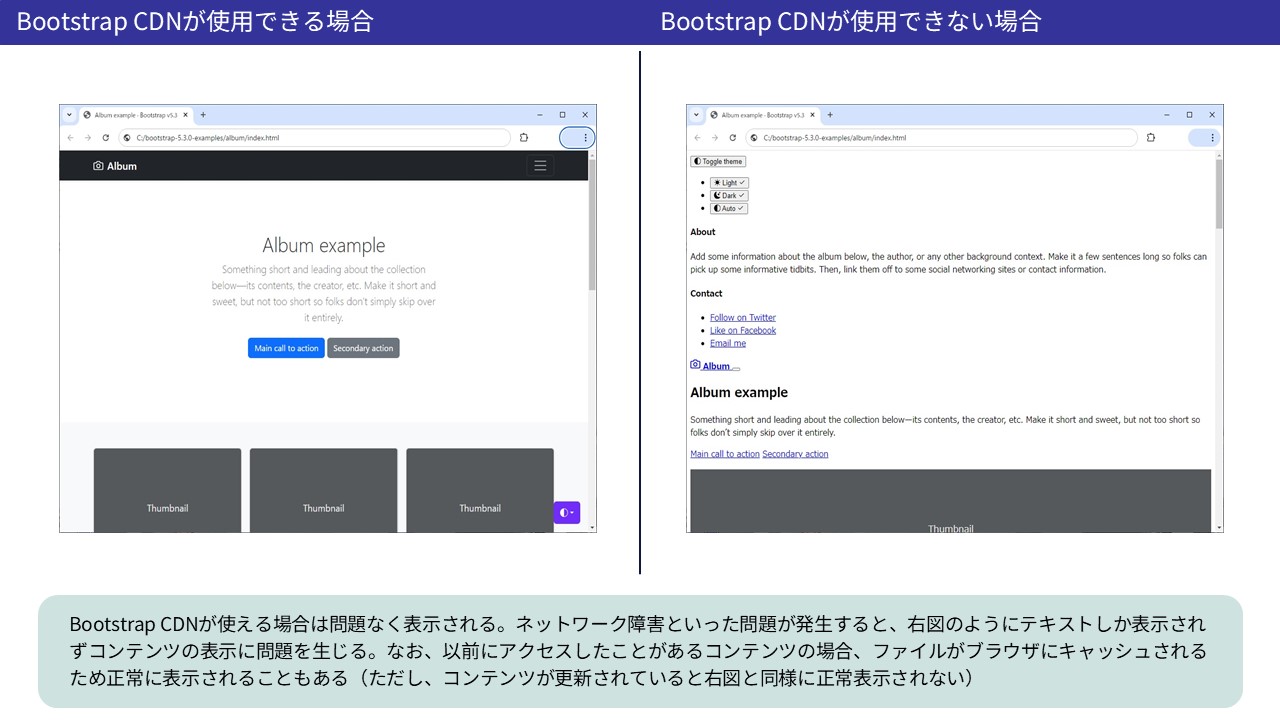The image size is (1280, 720).
Task: Select the camera icon next to Album brand
Action: [98, 166]
